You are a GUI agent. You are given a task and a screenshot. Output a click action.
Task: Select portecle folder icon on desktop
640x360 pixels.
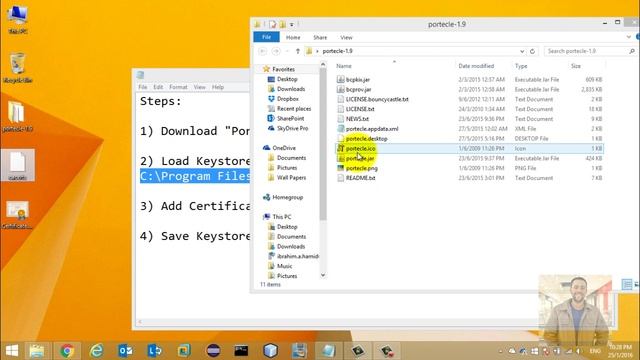point(17,116)
